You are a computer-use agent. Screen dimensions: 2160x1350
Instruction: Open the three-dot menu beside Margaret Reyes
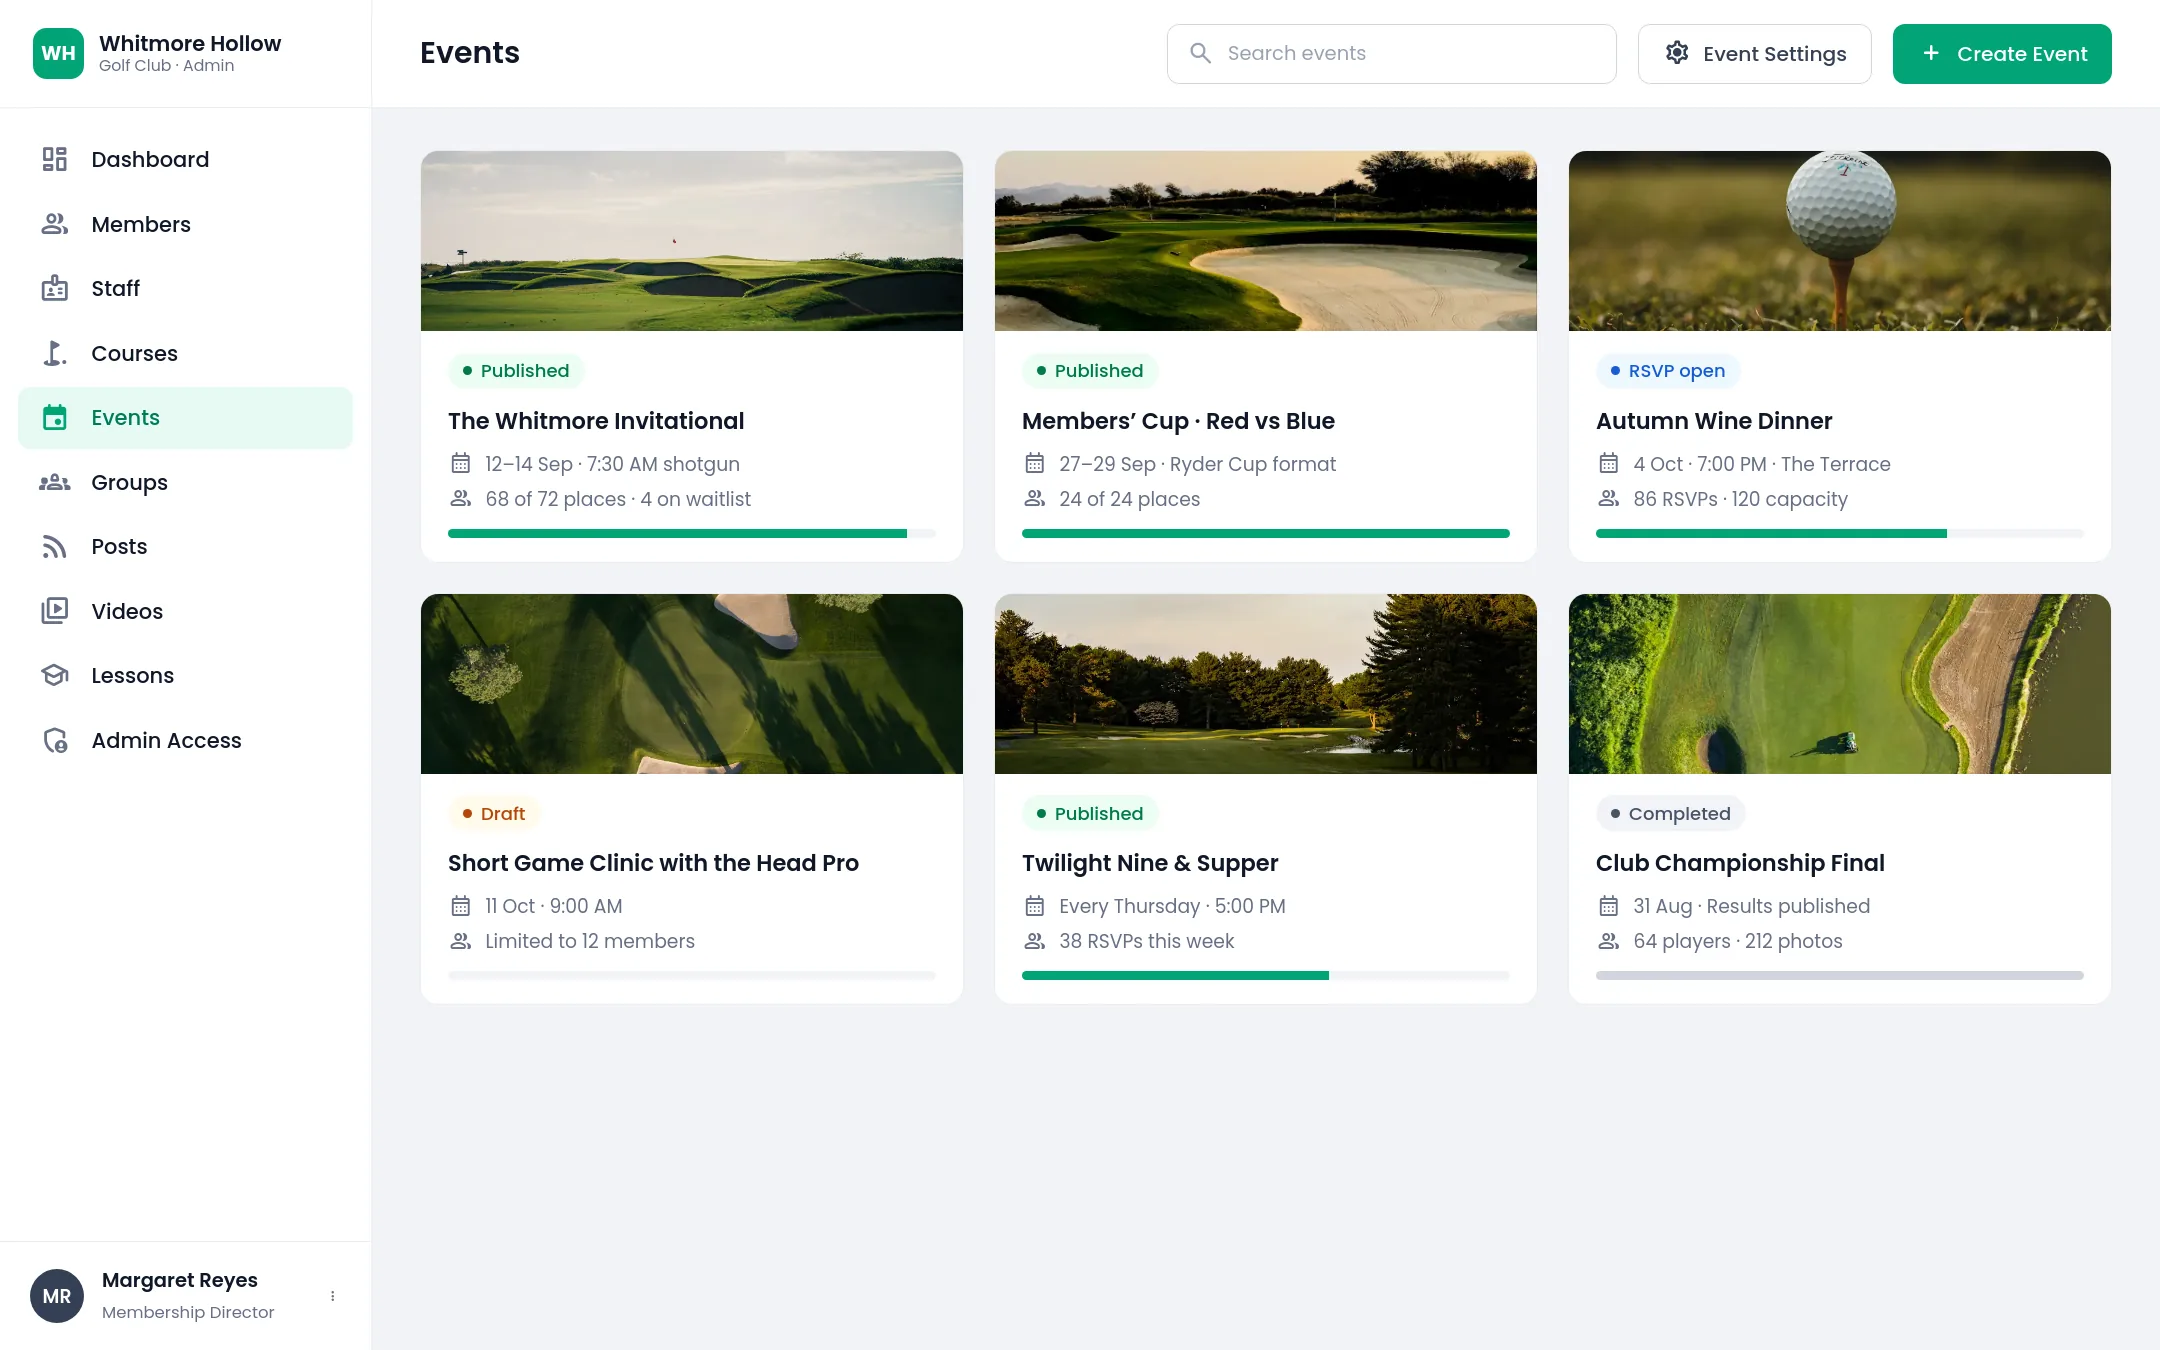333,1296
